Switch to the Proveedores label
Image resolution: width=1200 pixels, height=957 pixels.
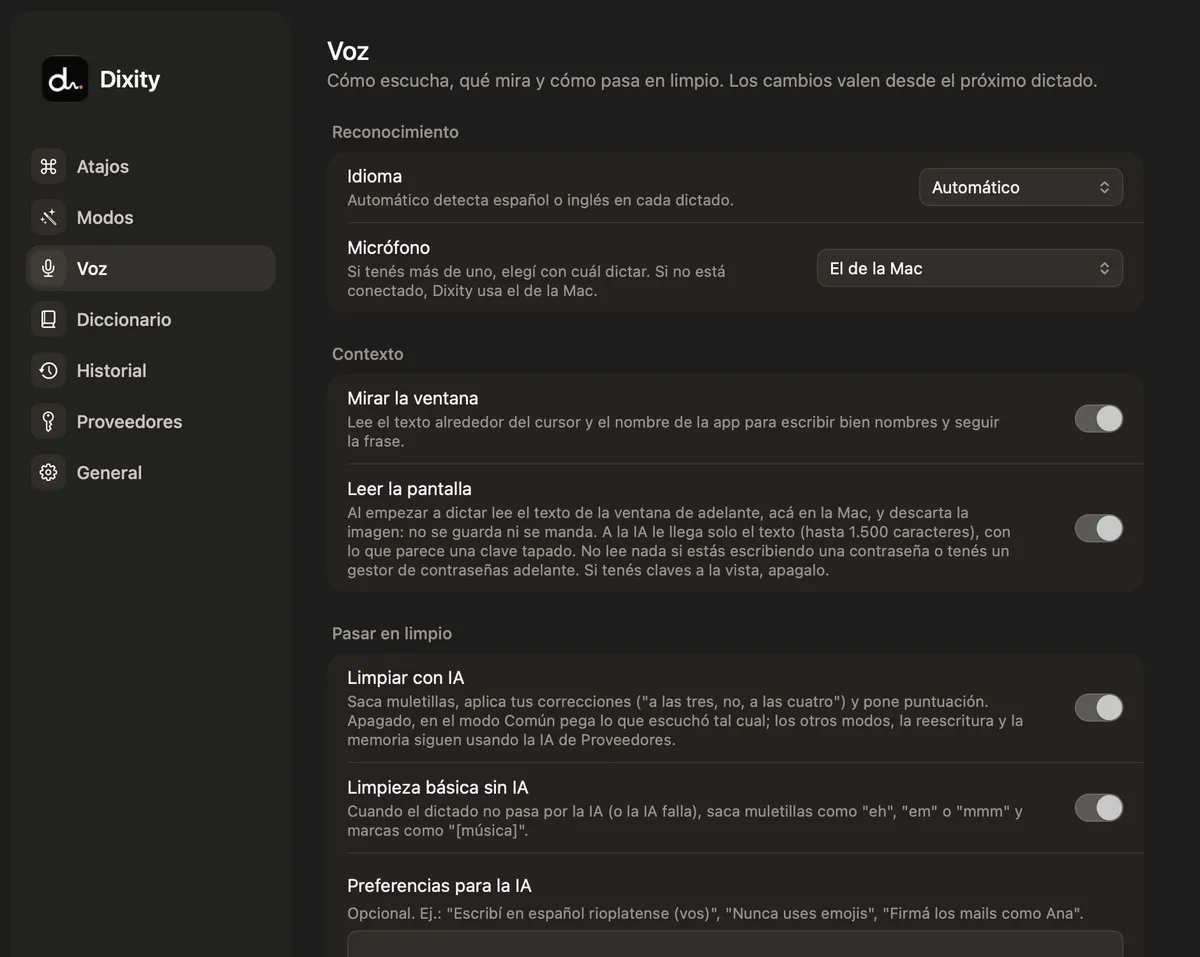pos(130,422)
